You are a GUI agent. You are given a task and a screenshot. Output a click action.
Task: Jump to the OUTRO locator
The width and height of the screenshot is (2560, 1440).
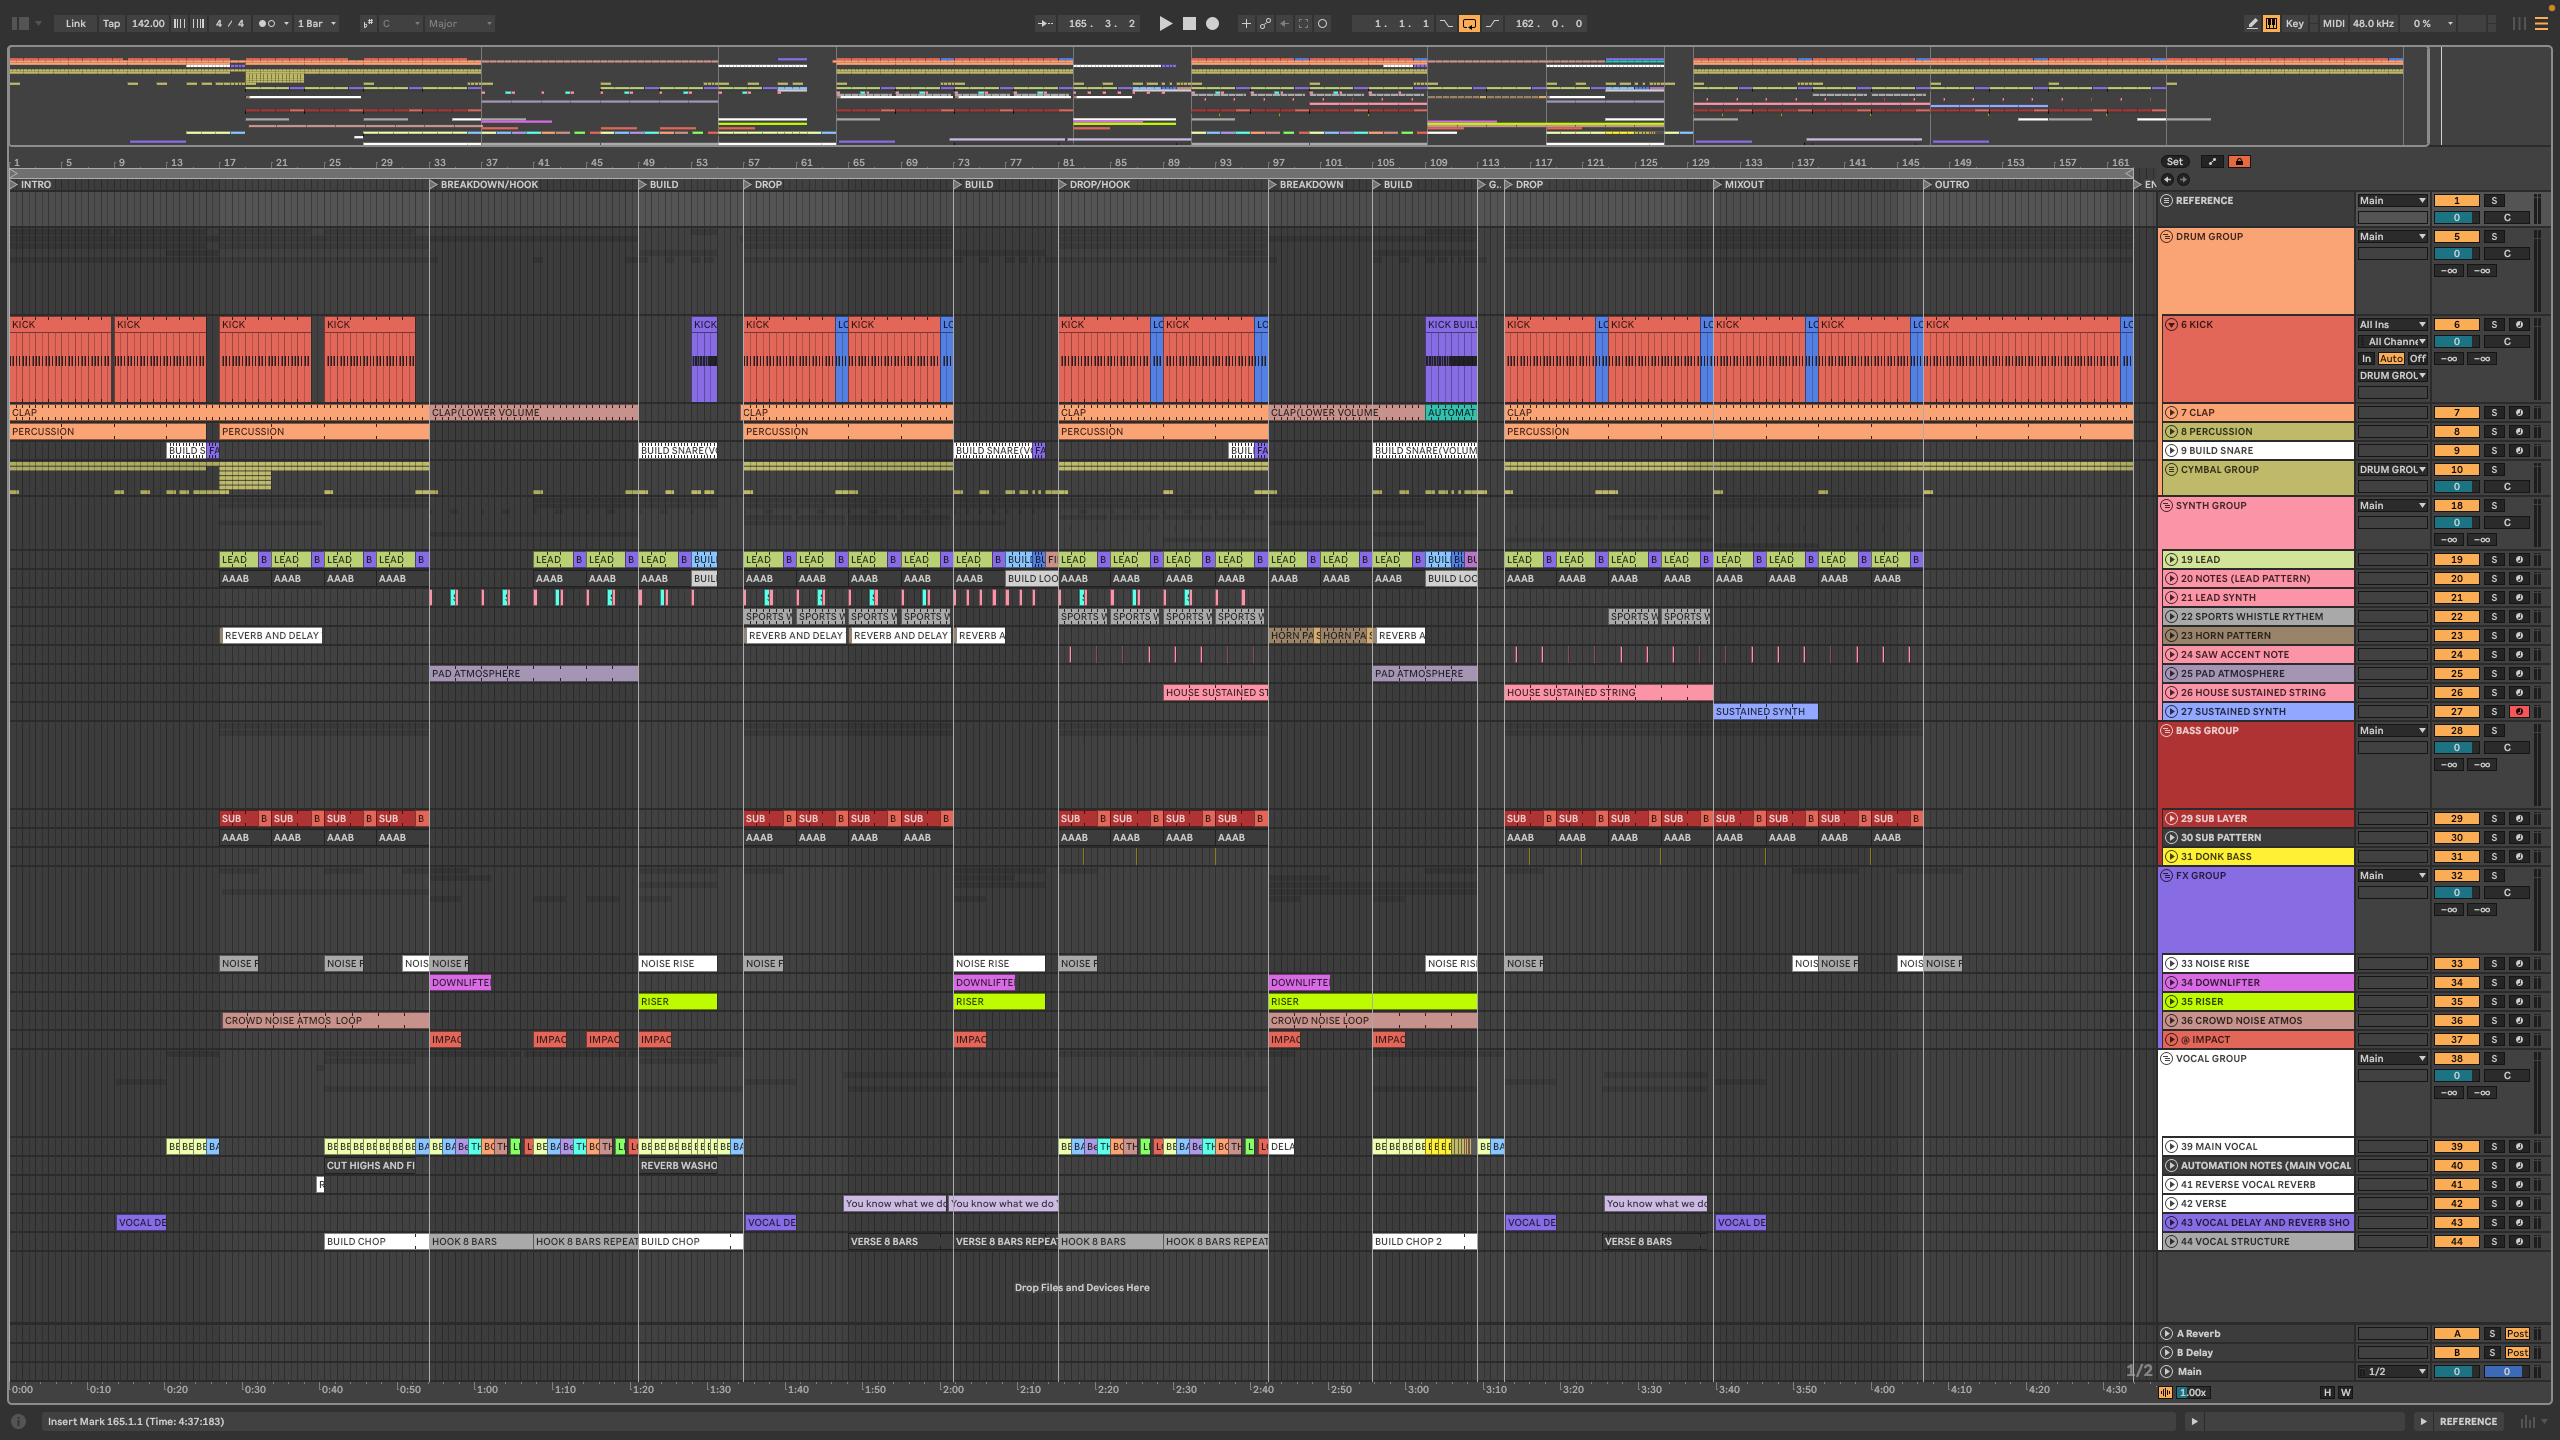pos(1946,184)
